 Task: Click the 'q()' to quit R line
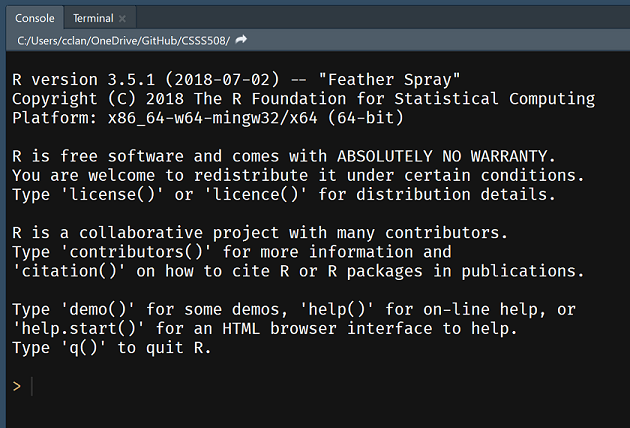112,348
